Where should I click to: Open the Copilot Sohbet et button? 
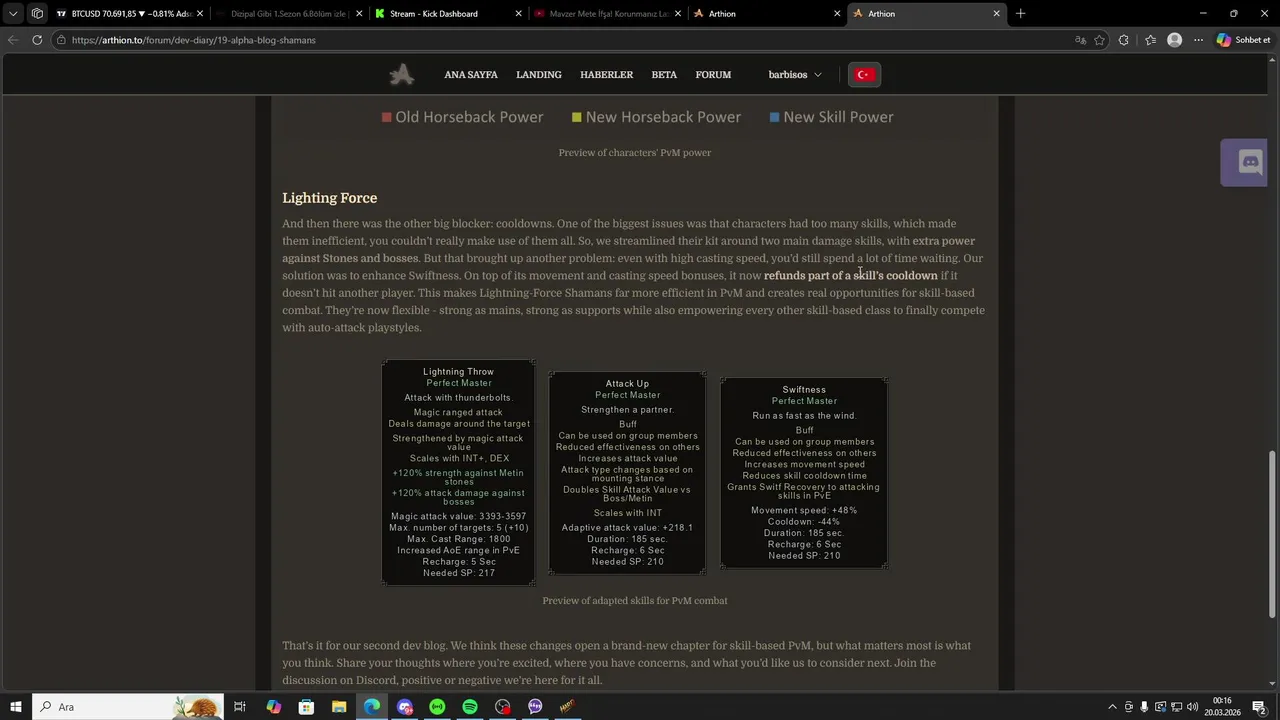(1243, 40)
